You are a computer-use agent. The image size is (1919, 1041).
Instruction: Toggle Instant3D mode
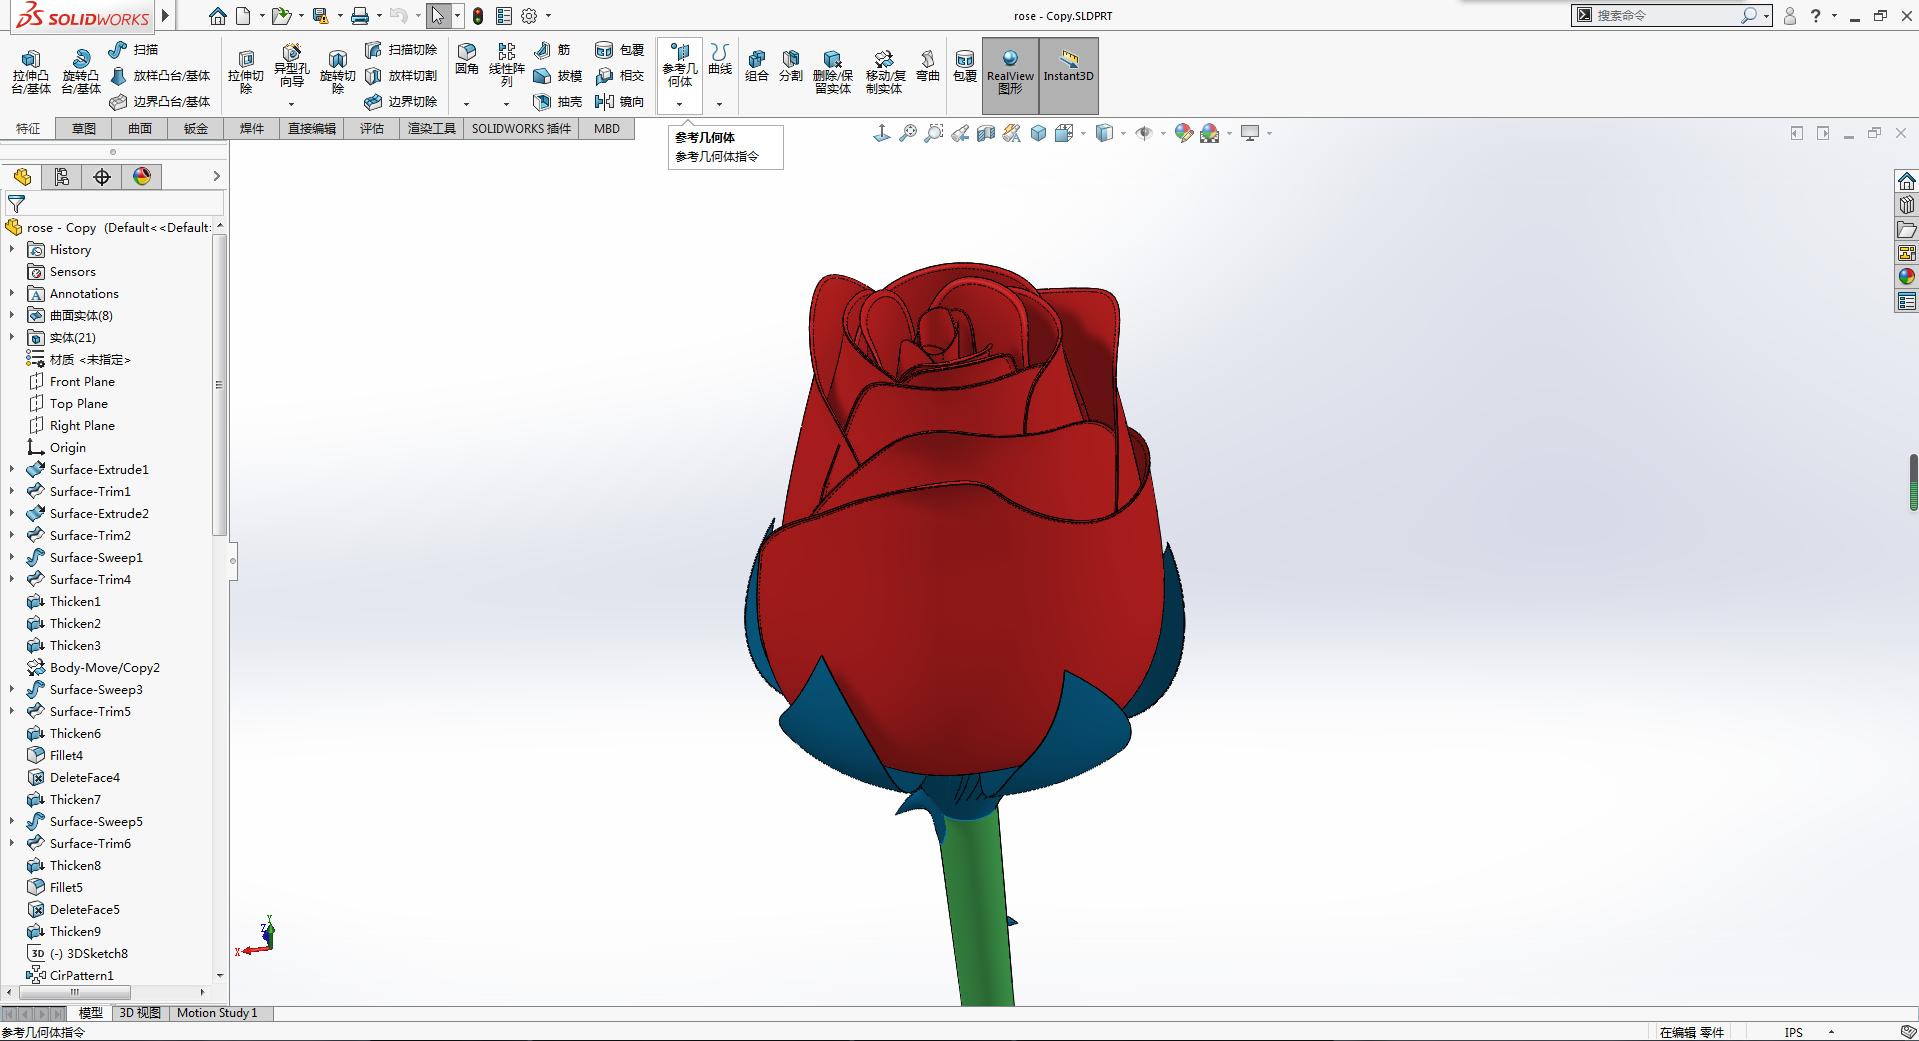[x=1069, y=76]
